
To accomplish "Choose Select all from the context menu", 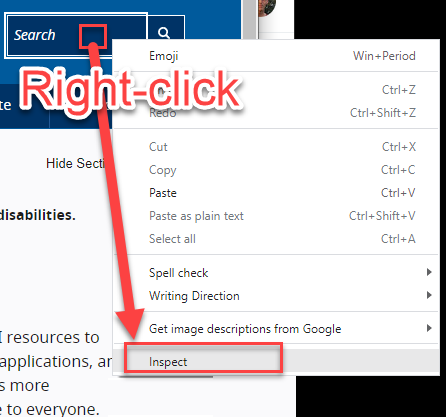I will pos(276,239).
